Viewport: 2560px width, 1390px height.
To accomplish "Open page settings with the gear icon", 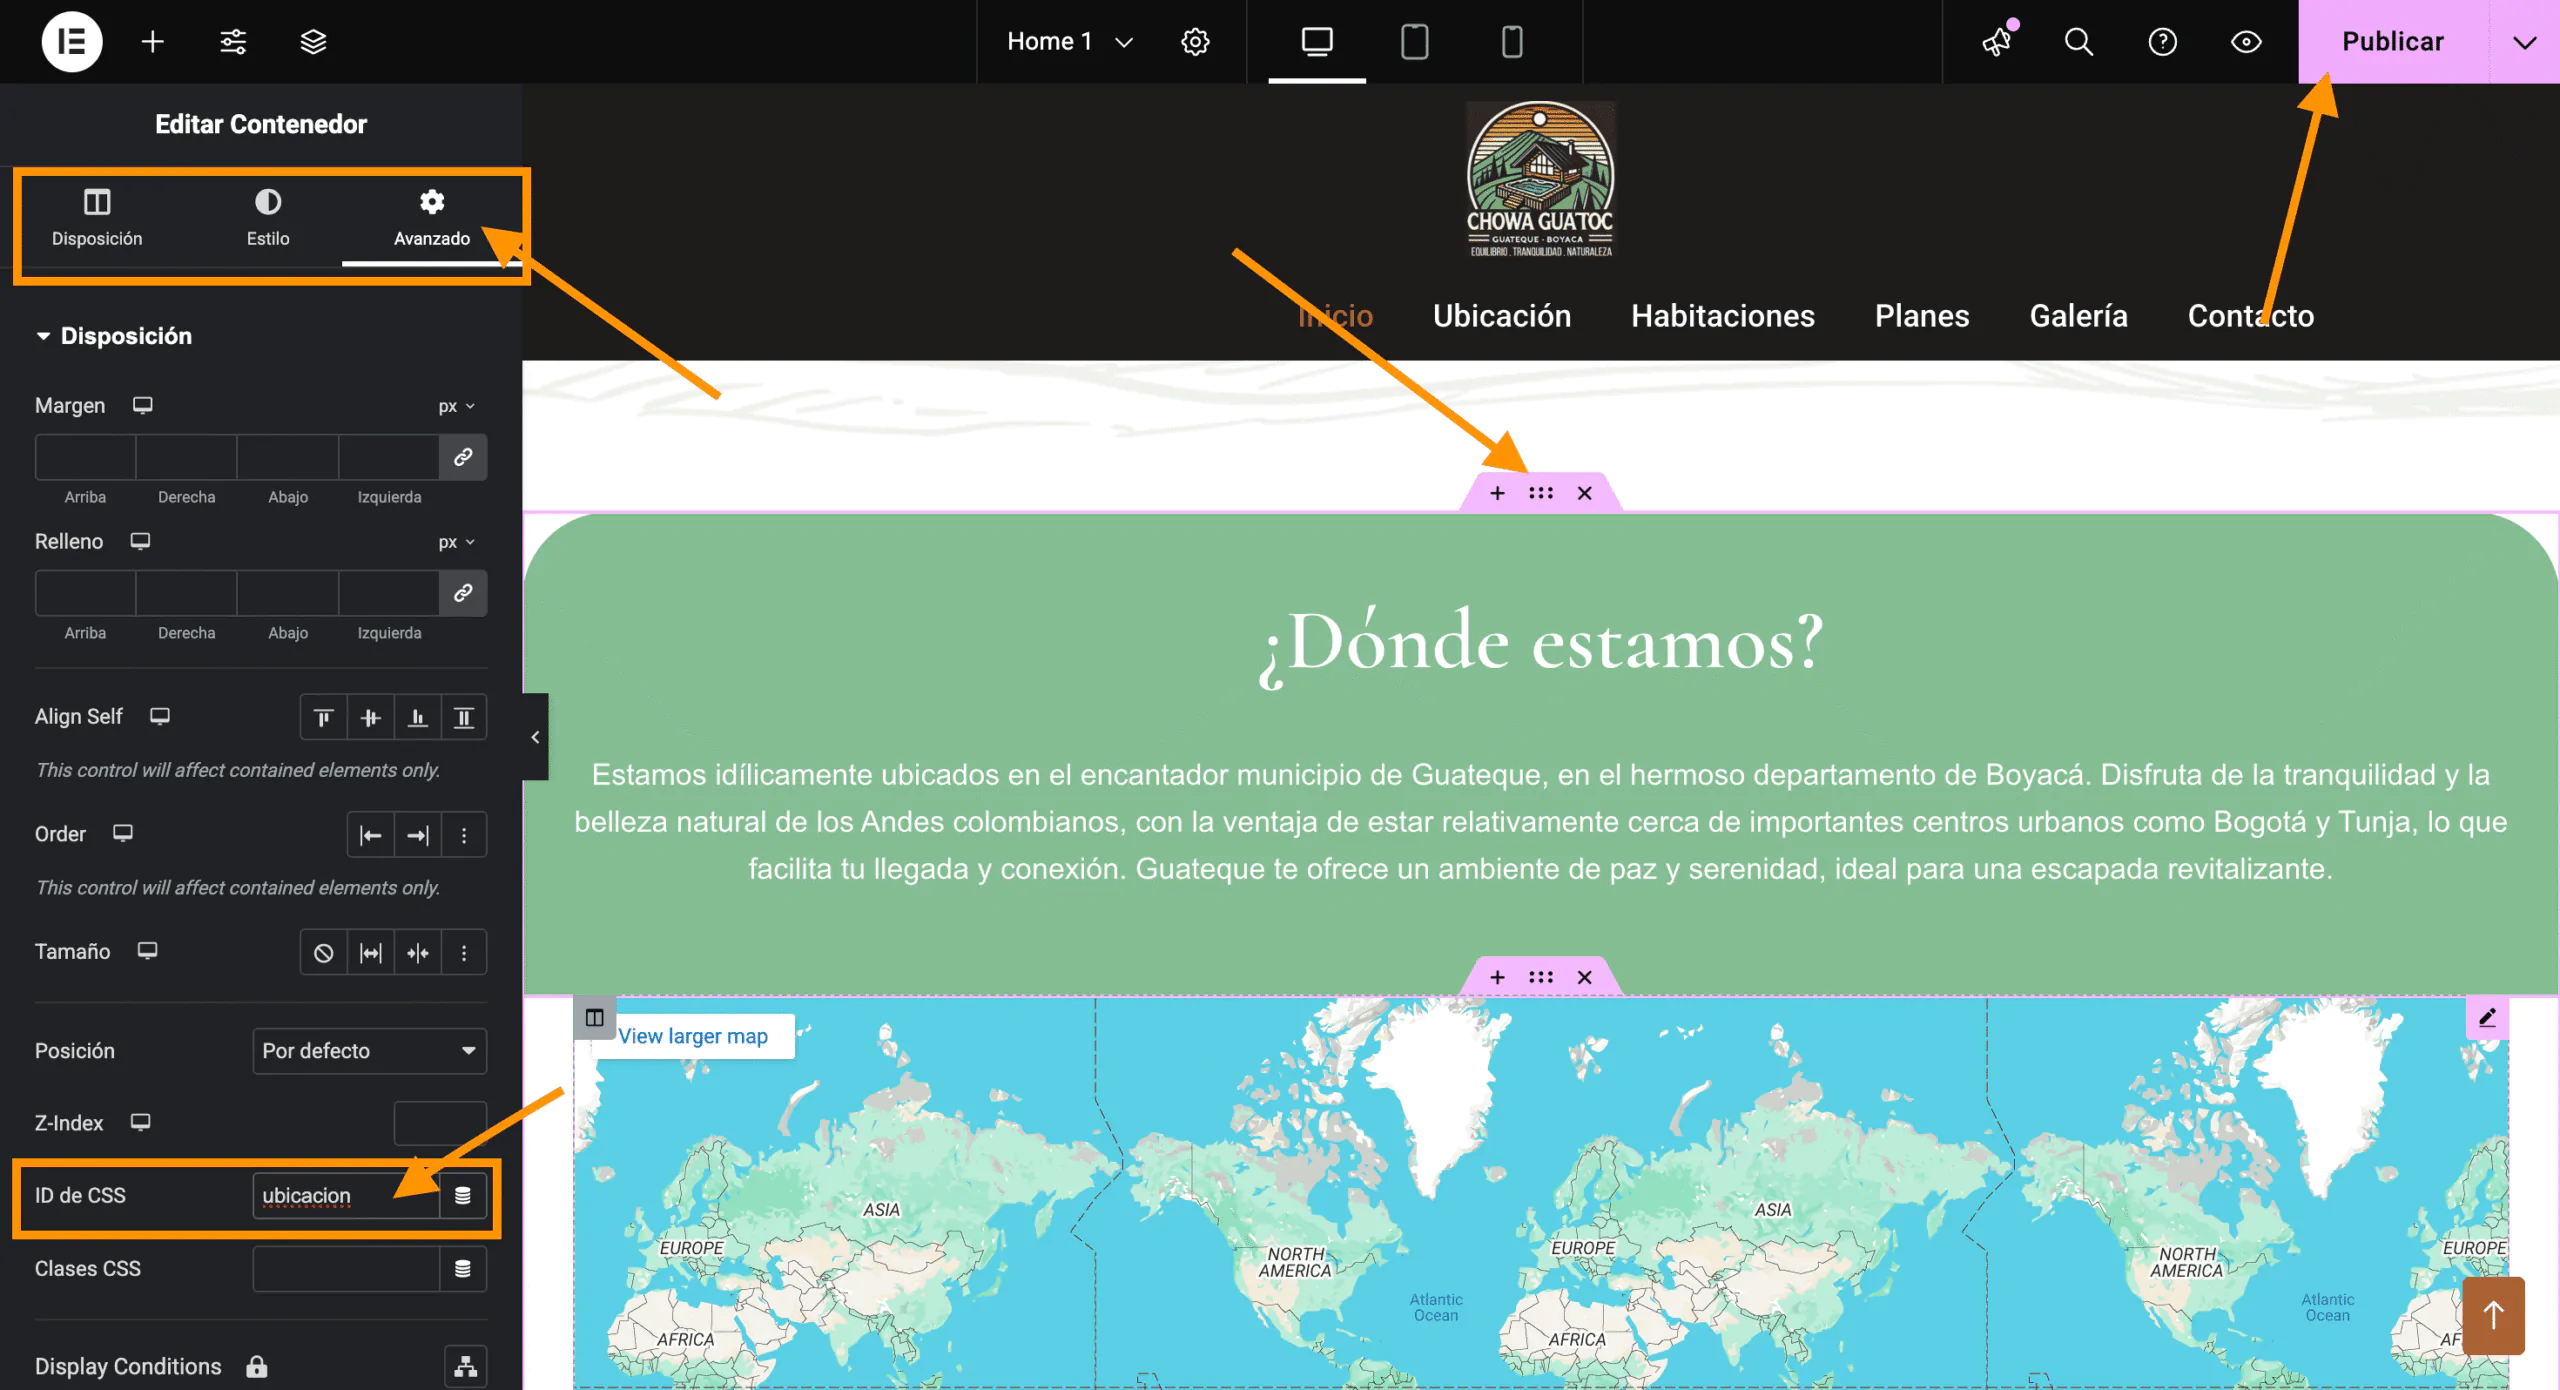I will (1194, 42).
